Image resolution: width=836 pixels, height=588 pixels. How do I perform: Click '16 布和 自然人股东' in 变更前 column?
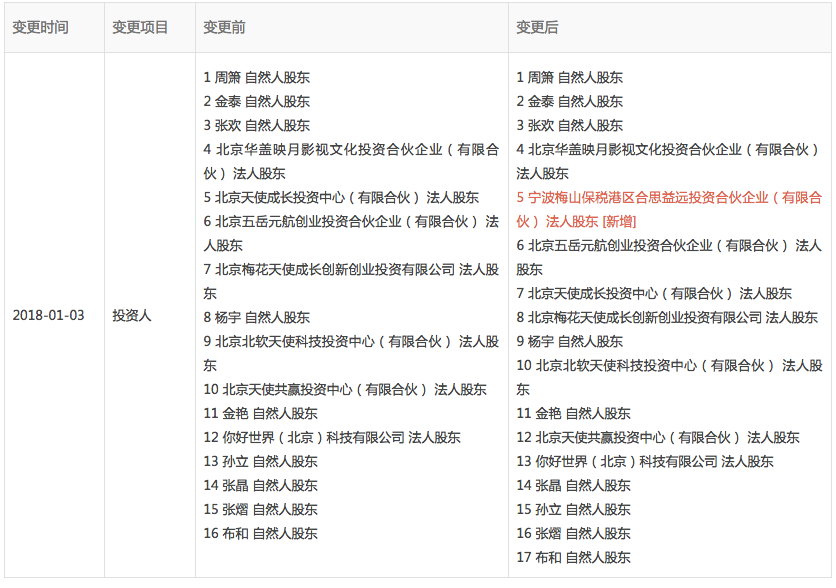click(260, 533)
